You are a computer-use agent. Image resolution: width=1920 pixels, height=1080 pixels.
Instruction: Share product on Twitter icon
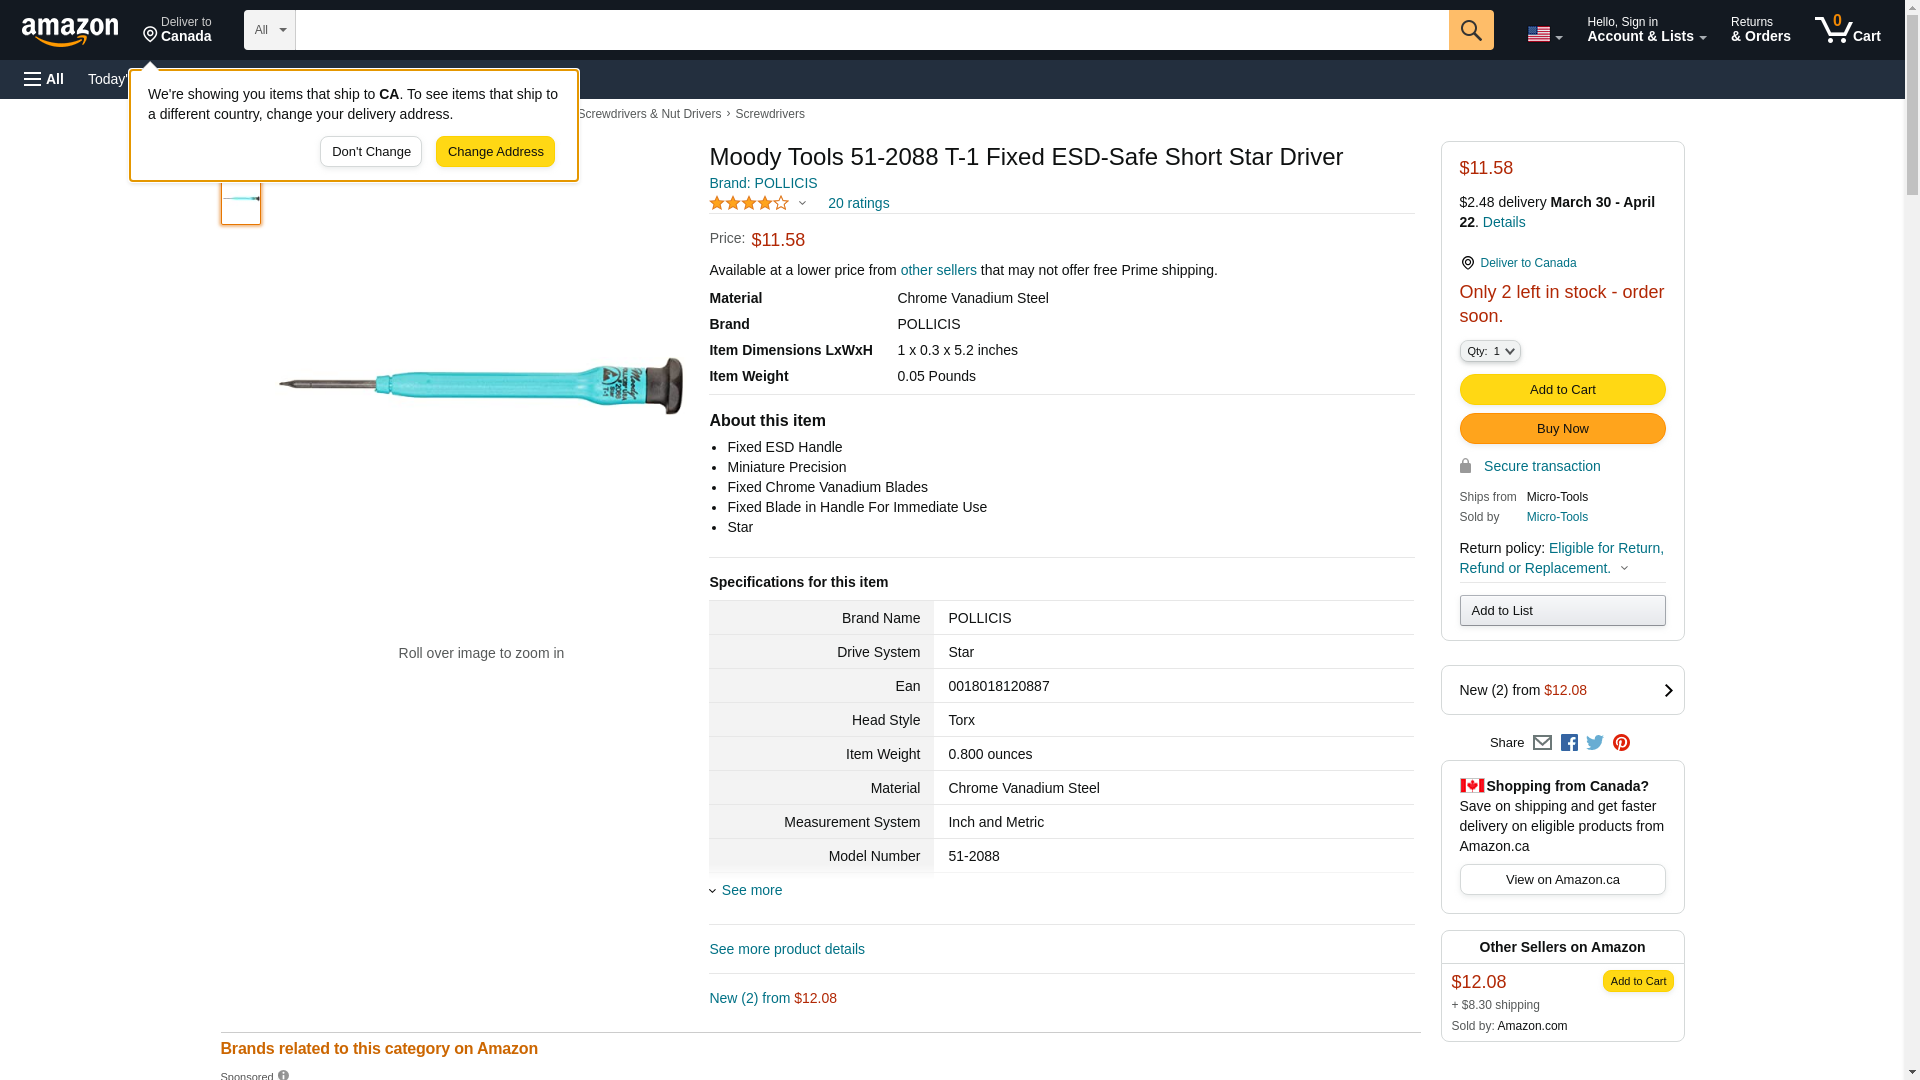(1595, 743)
